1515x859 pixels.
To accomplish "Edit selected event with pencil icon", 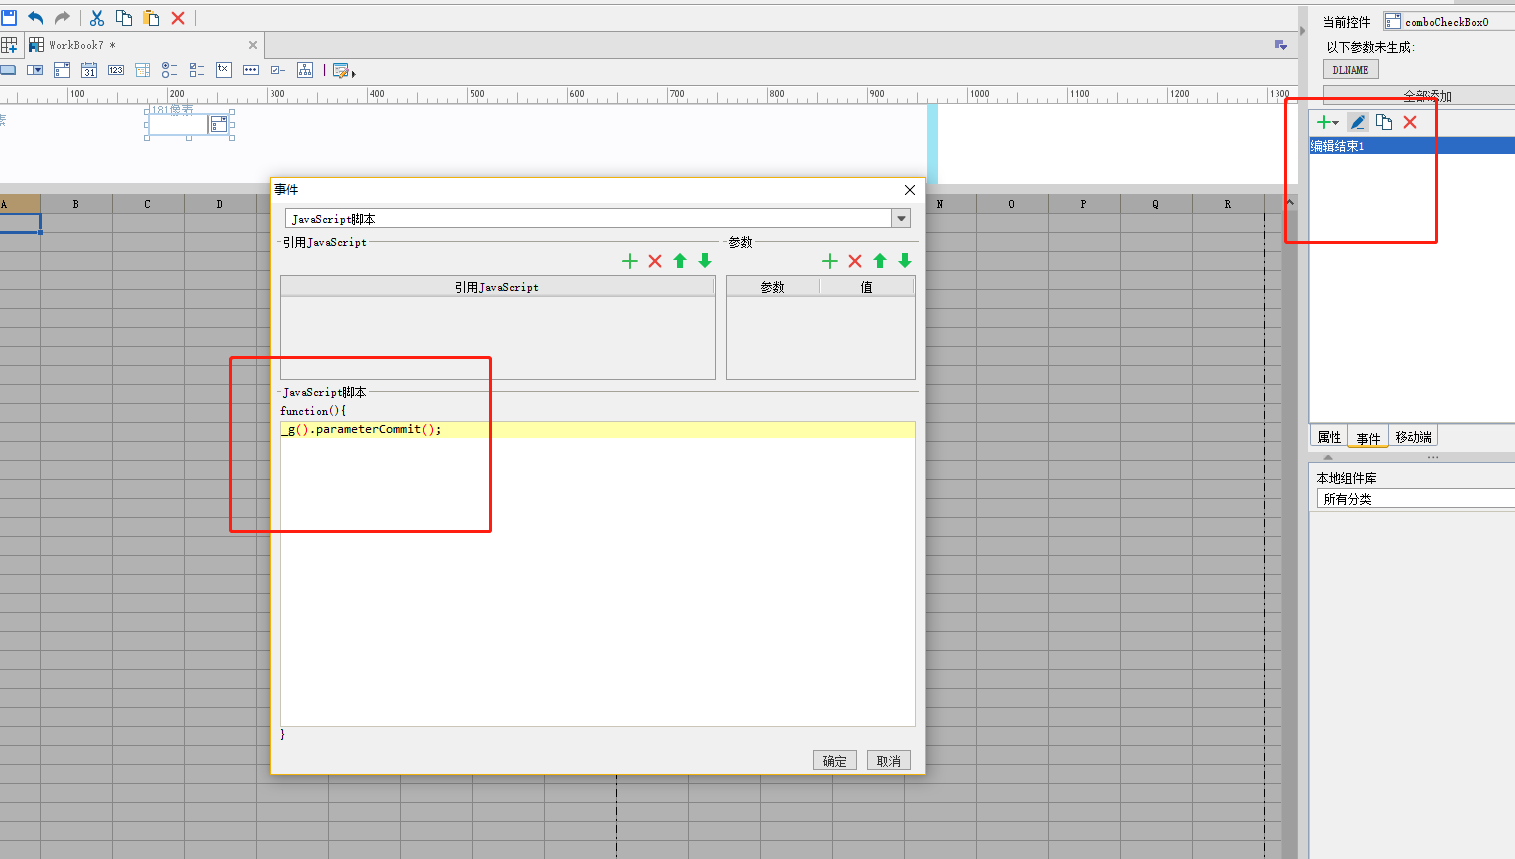I will [x=1357, y=122].
